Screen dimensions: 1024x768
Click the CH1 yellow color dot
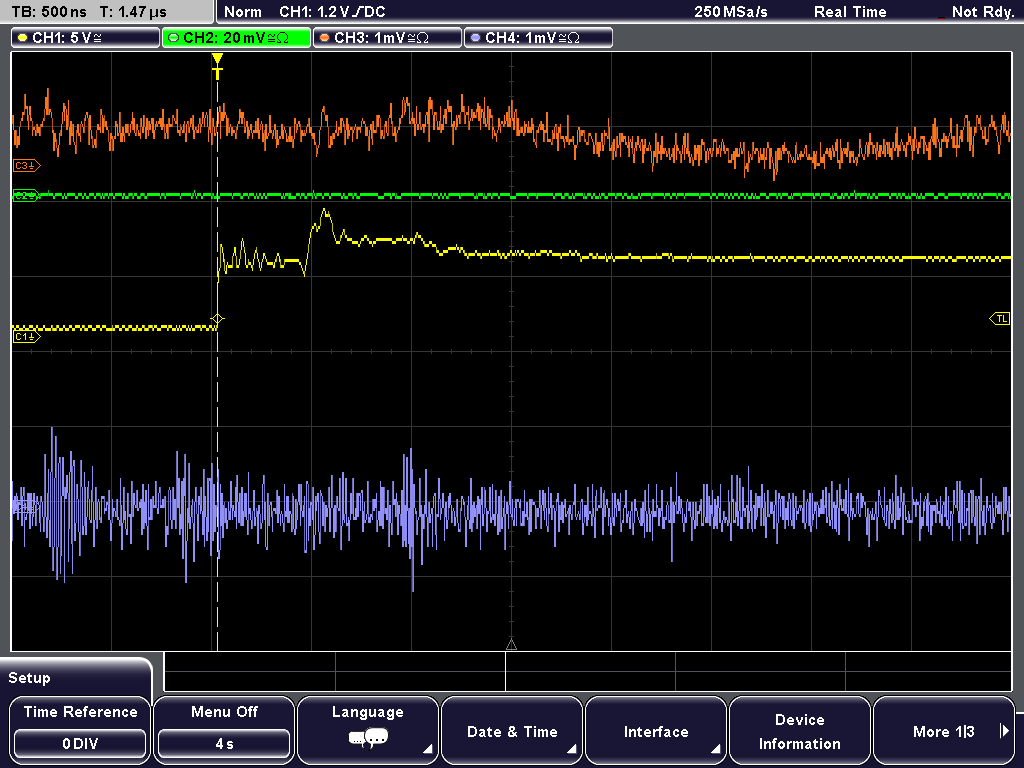pyautogui.click(x=23, y=38)
